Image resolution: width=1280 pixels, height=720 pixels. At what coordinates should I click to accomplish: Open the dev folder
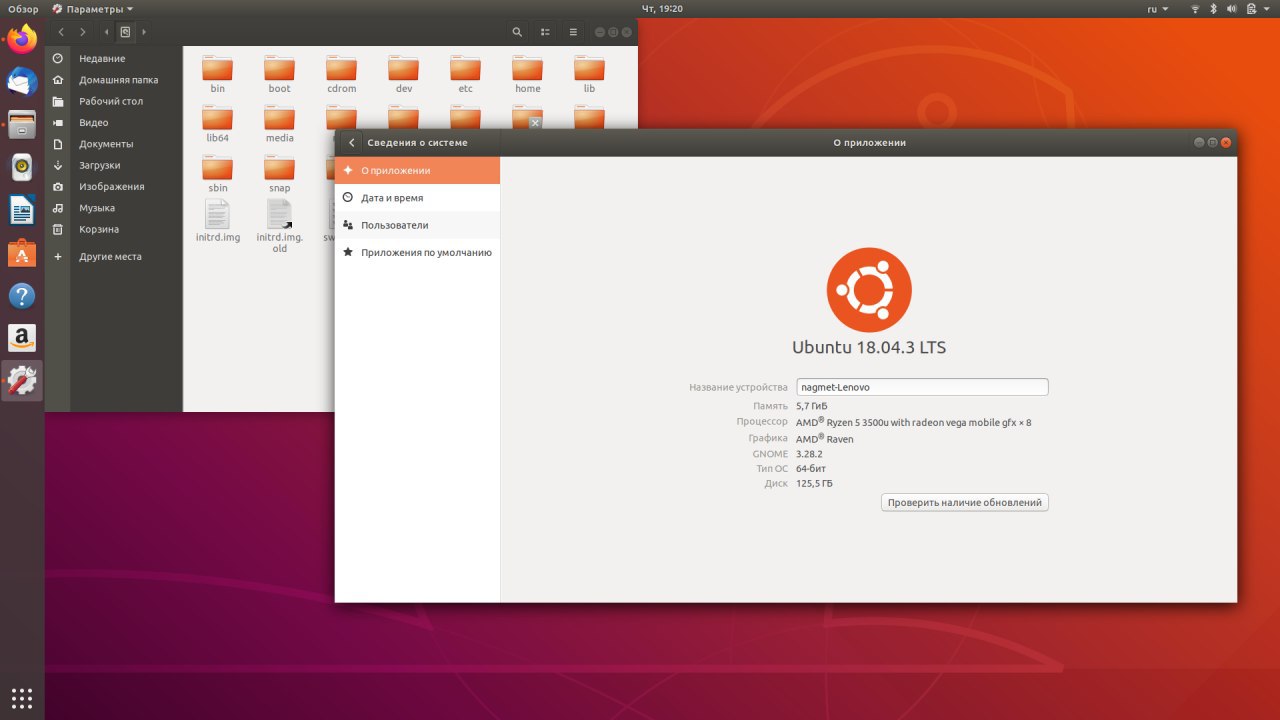coord(404,74)
